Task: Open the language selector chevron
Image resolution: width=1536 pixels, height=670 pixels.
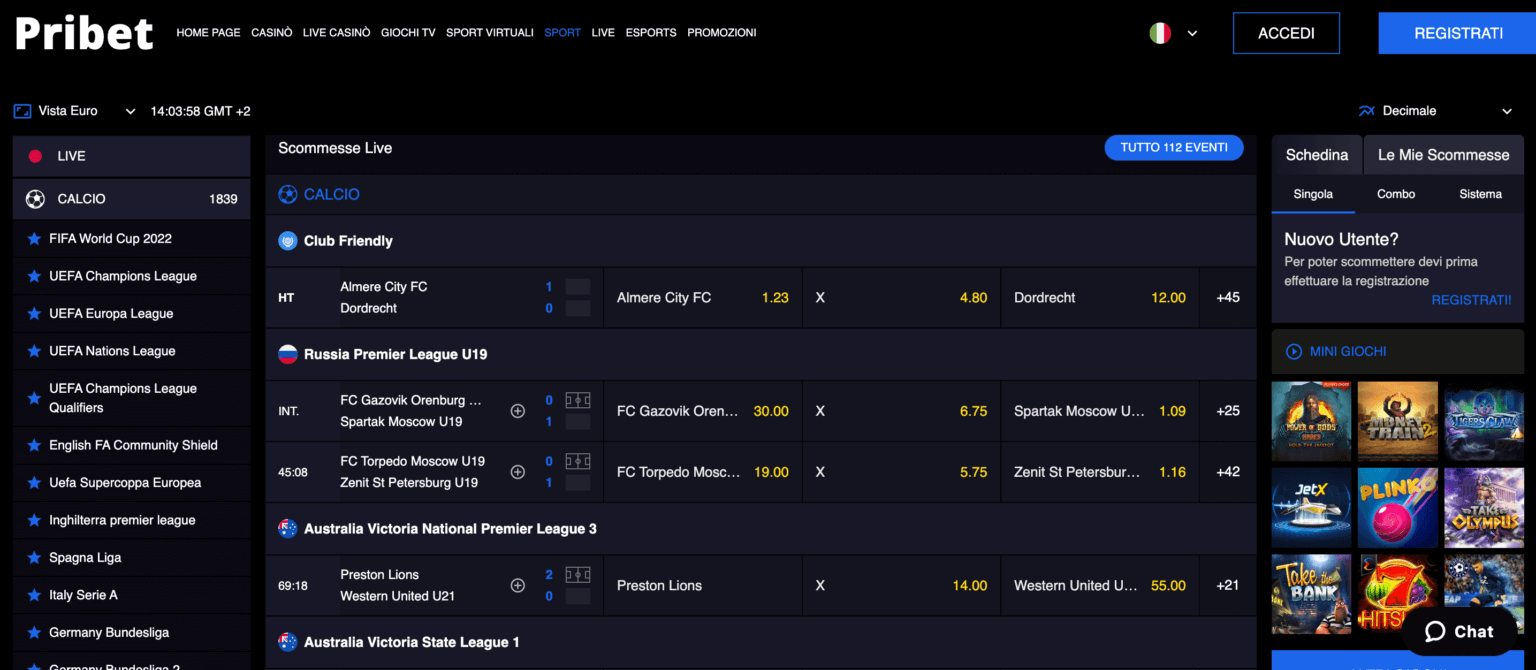Action: click(x=1192, y=33)
